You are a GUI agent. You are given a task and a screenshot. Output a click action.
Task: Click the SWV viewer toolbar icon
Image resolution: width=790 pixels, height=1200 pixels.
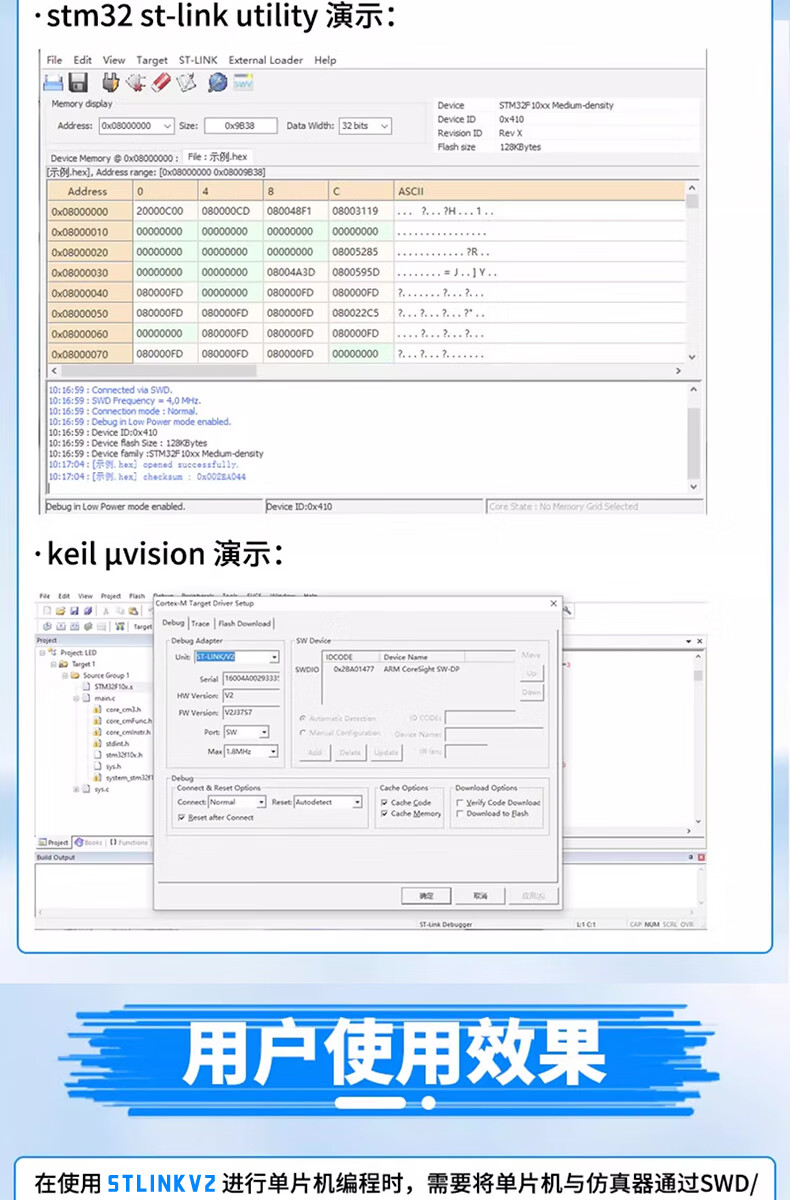pos(243,83)
